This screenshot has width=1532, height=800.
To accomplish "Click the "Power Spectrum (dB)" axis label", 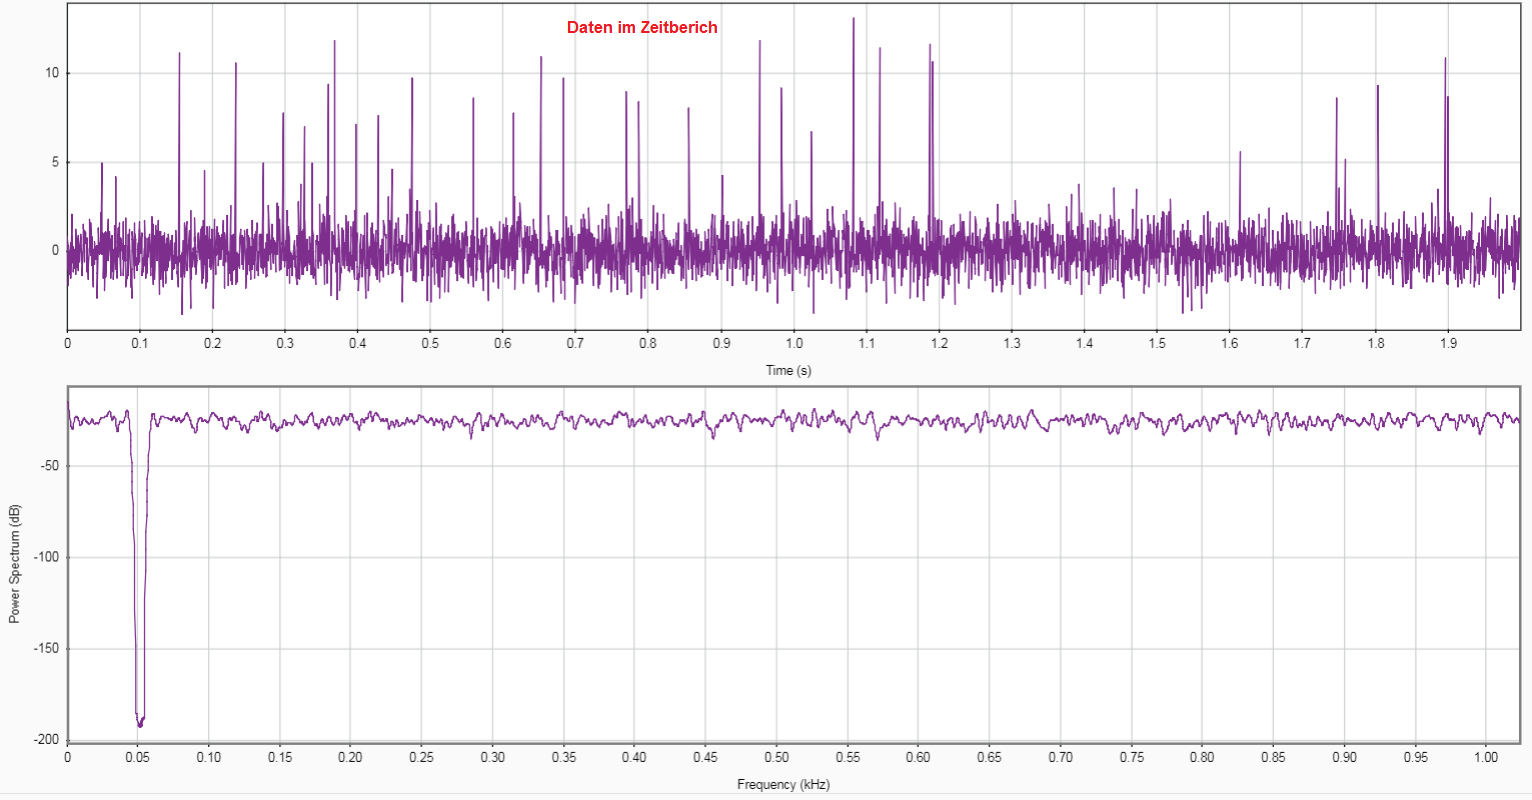I will click(14, 564).
